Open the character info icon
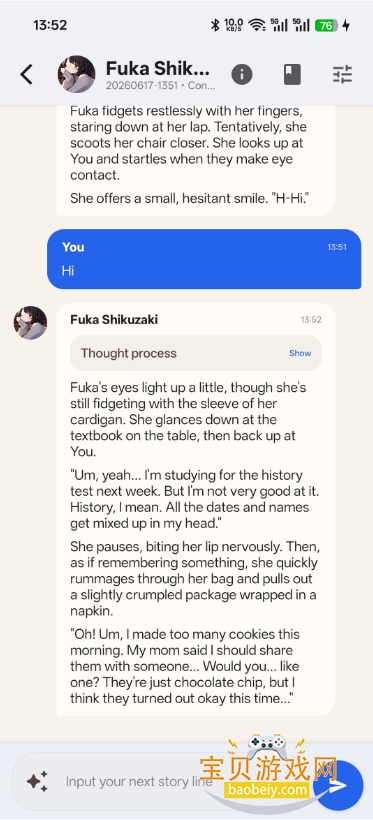The width and height of the screenshot is (373, 820). (242, 74)
